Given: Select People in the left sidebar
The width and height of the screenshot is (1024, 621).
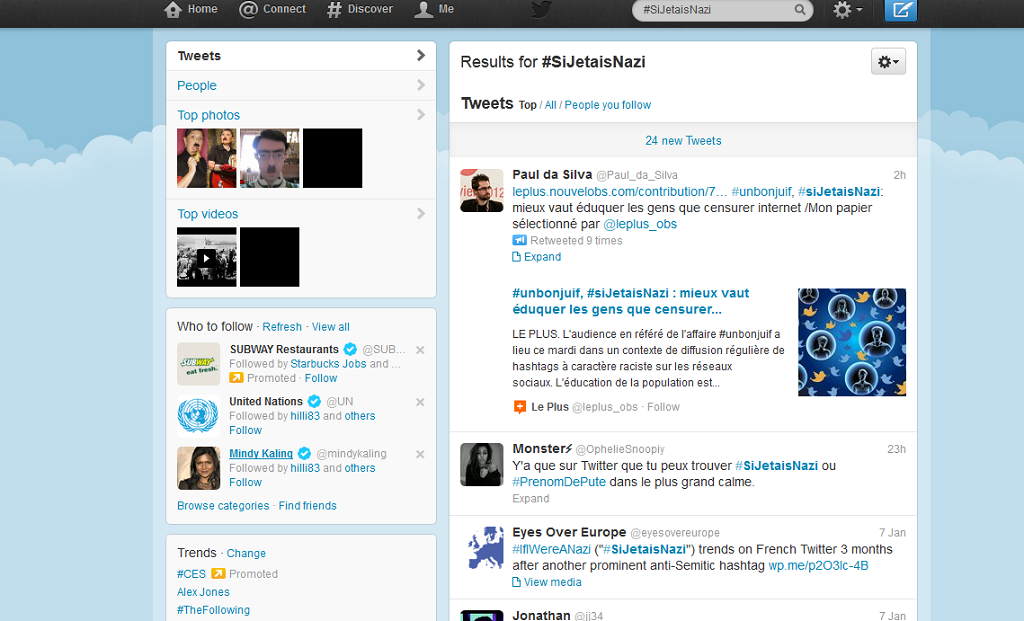Looking at the screenshot, I should [x=301, y=86].
